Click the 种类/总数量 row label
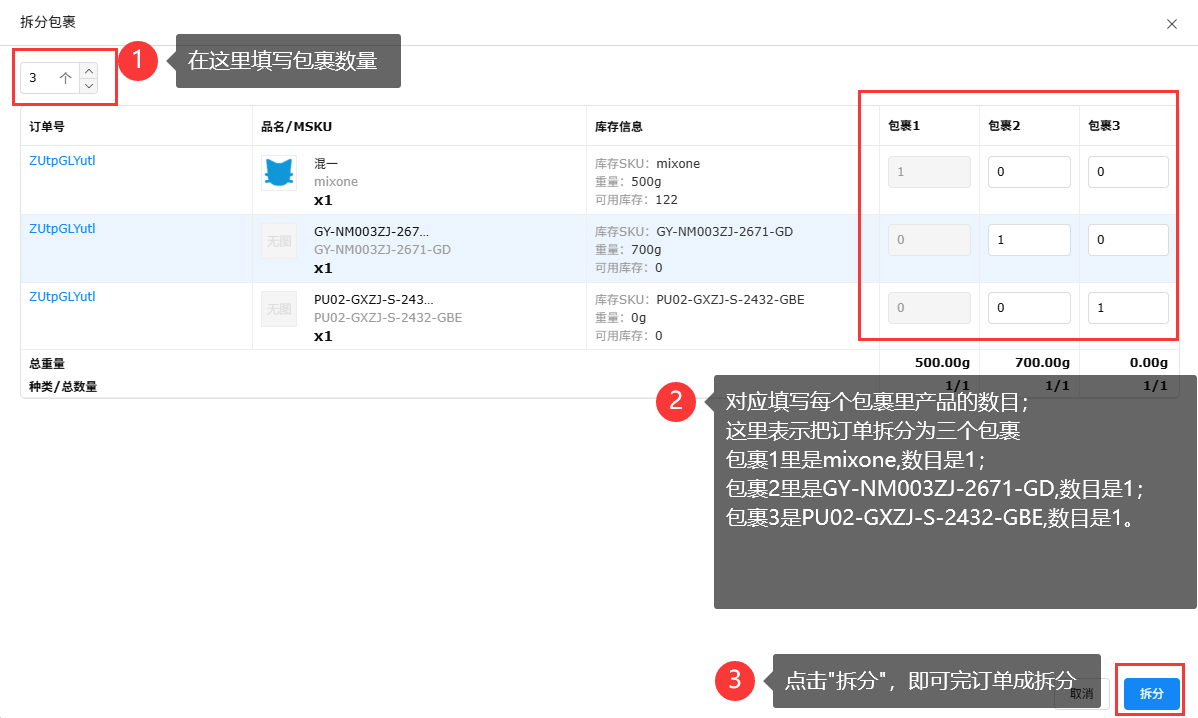This screenshot has height=718, width=1198. point(63,386)
